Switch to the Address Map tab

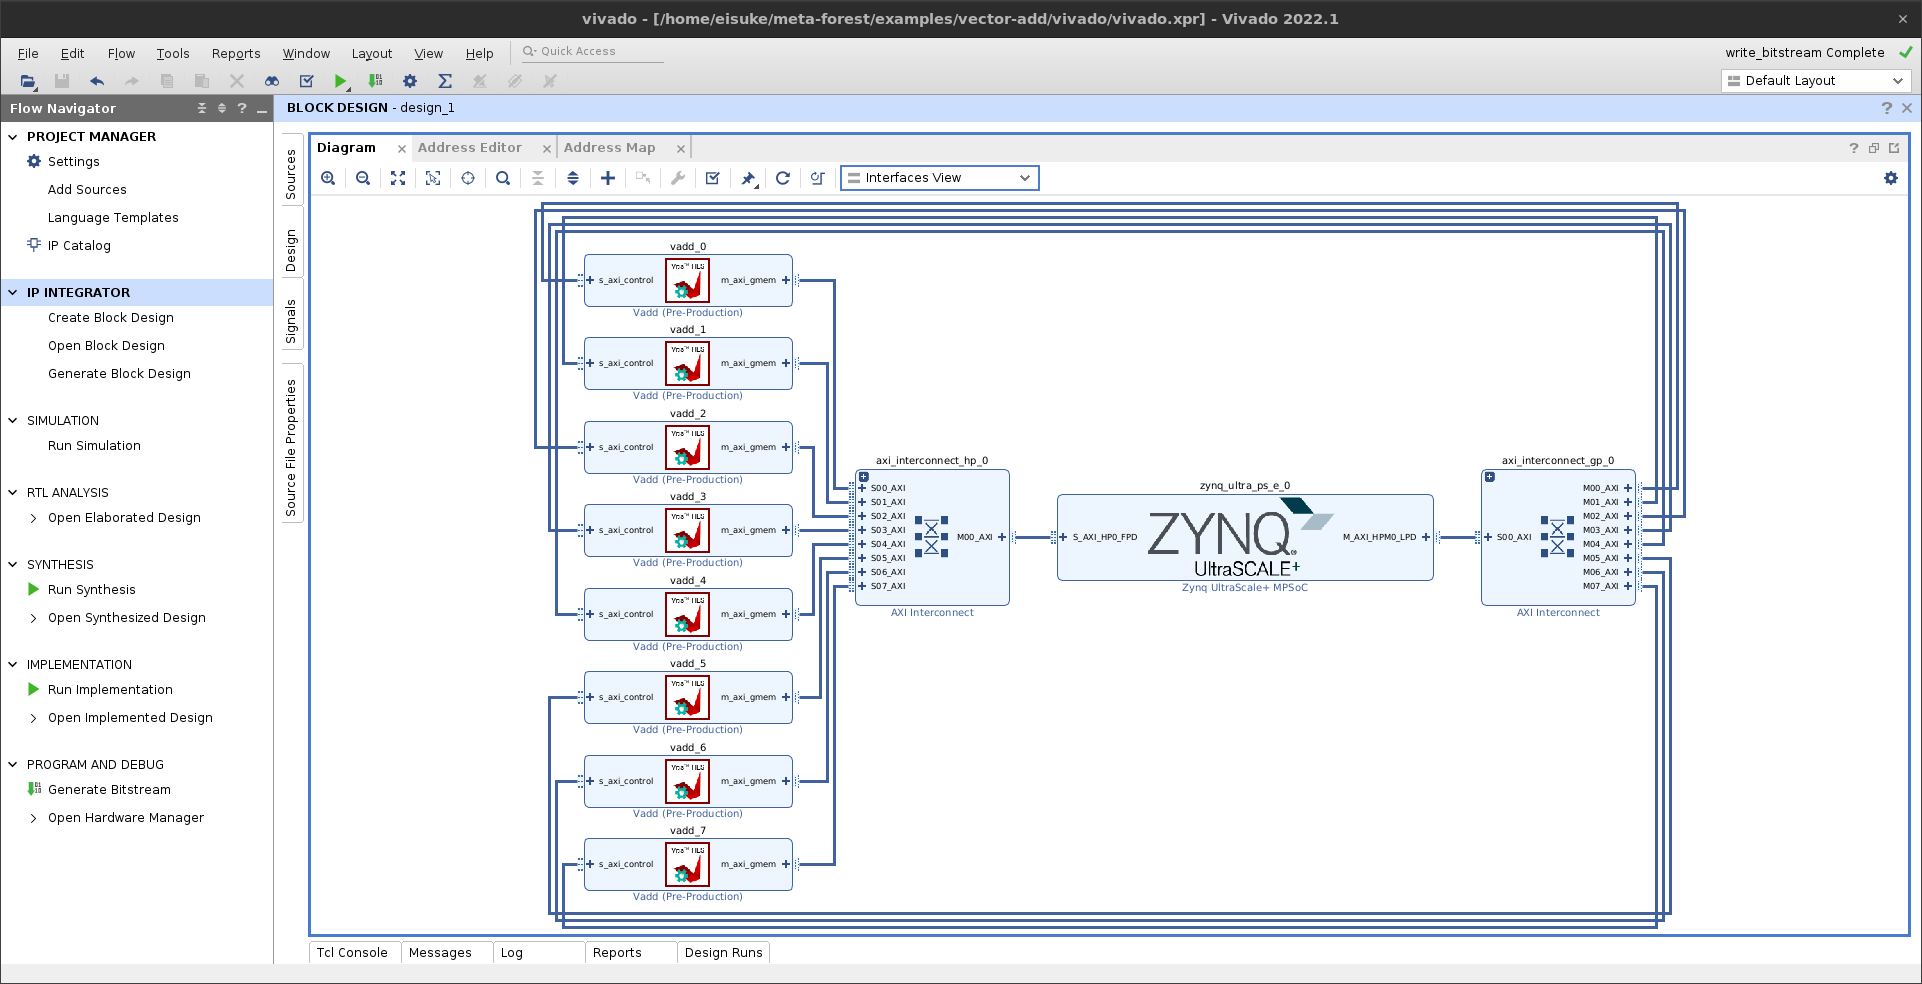(x=610, y=148)
